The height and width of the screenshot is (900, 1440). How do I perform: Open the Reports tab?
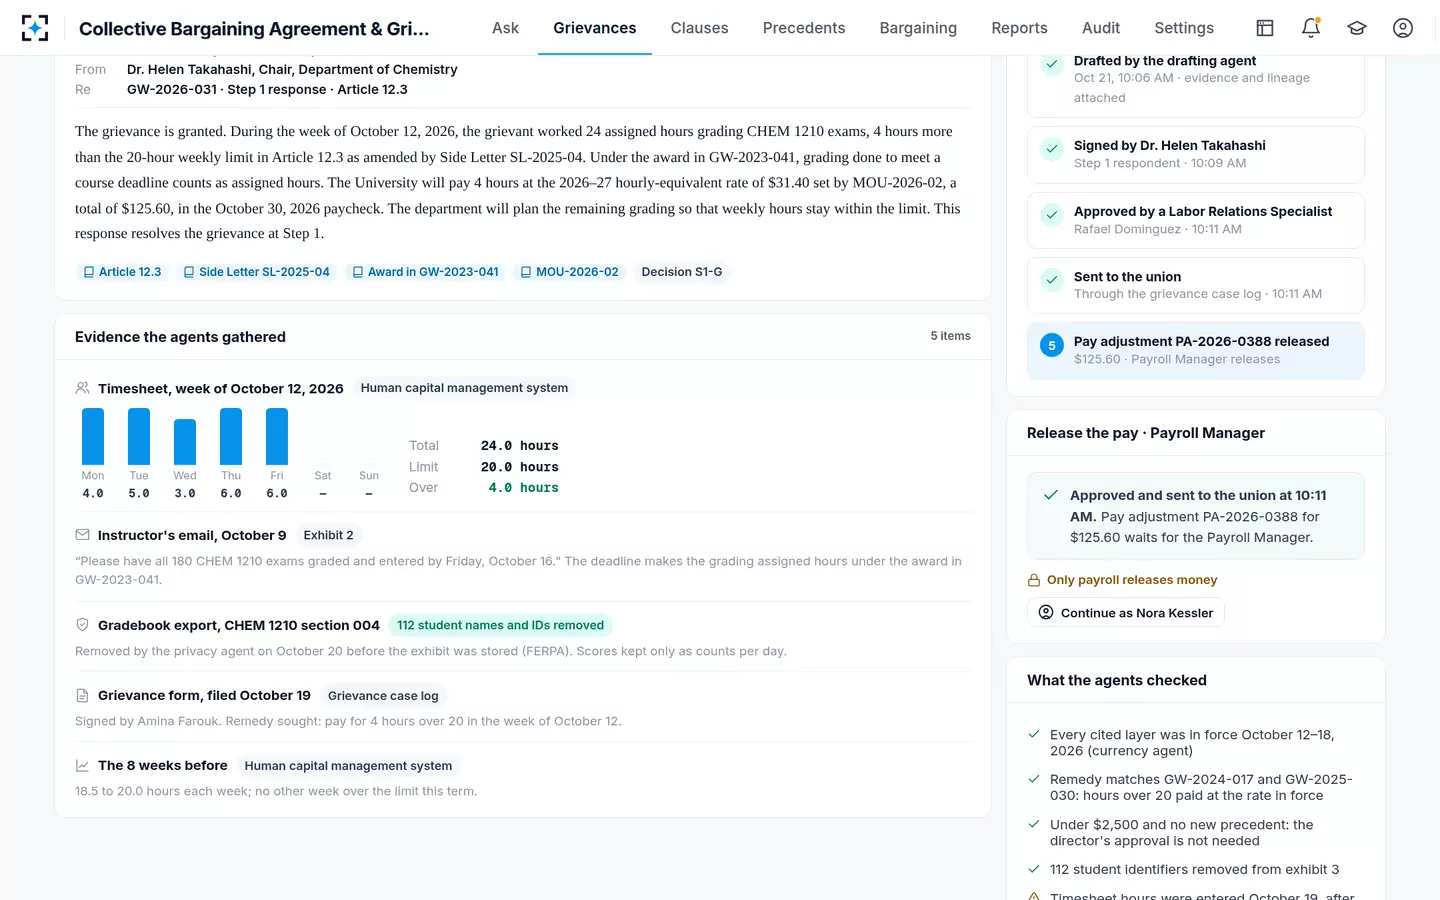coord(1019,28)
